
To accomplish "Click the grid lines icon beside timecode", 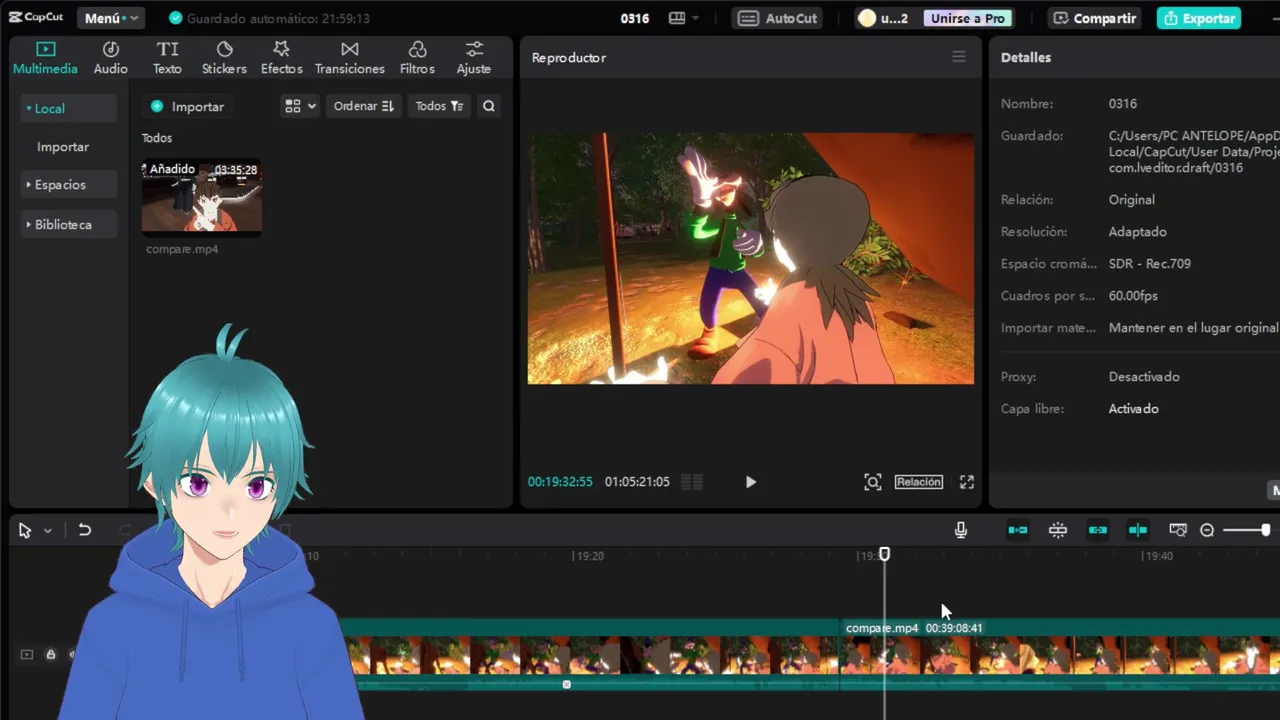I will coord(692,482).
